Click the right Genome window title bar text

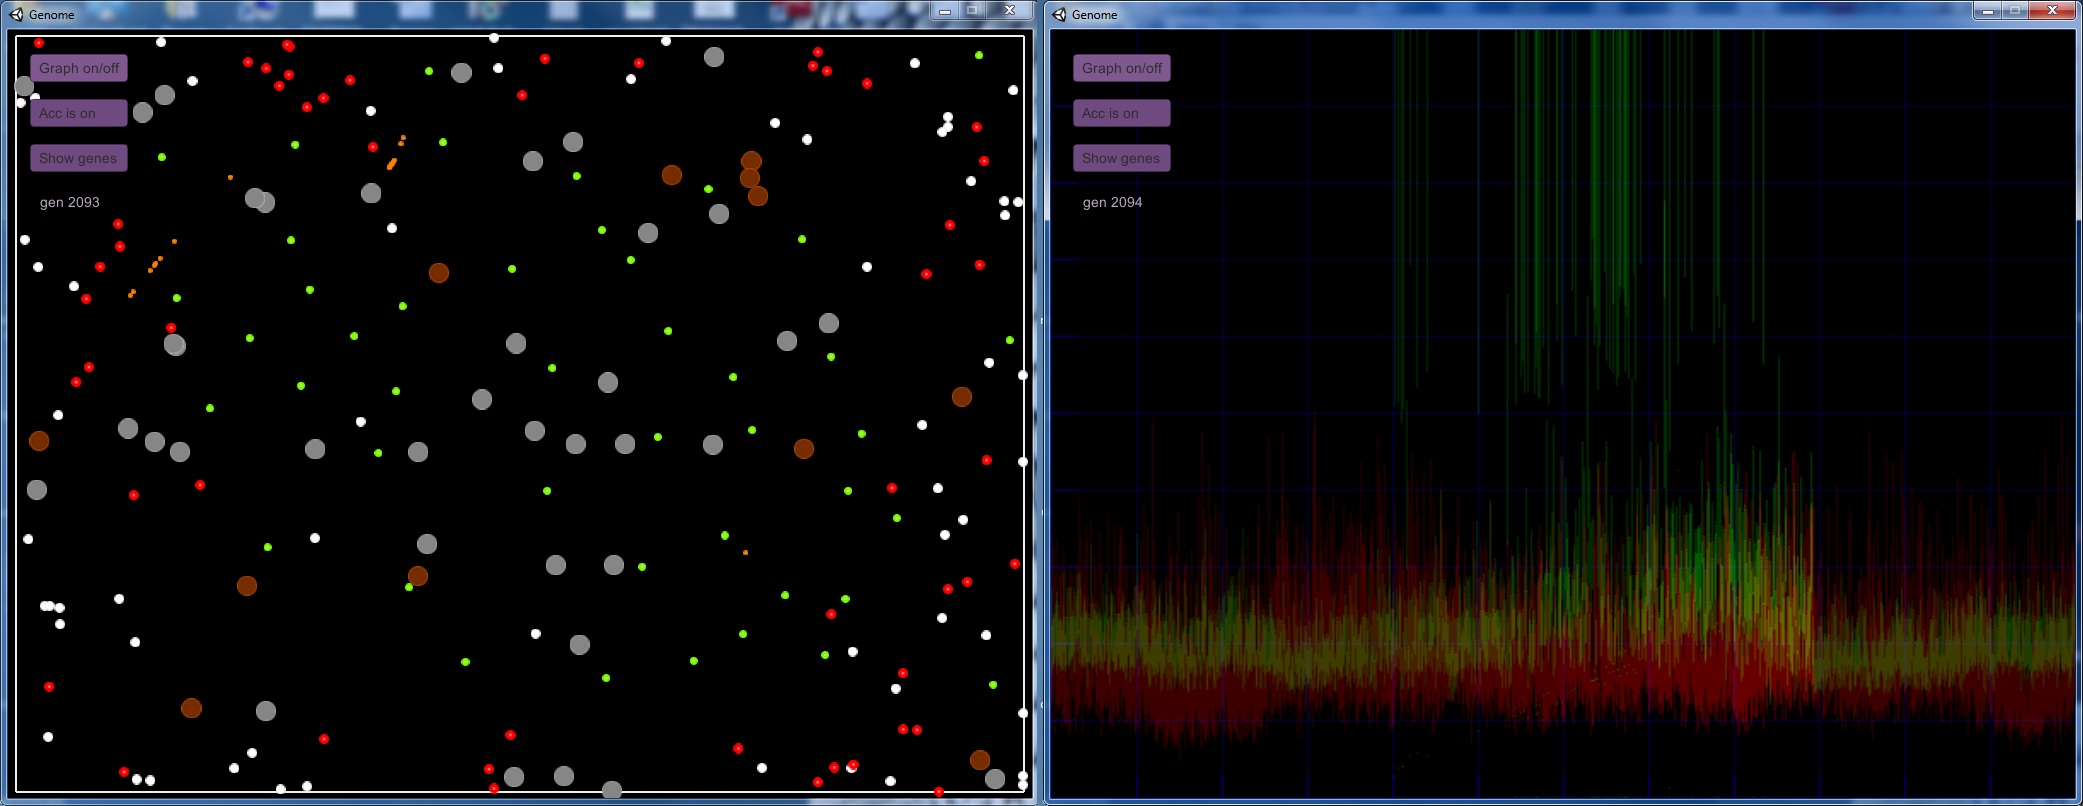click(x=1095, y=15)
